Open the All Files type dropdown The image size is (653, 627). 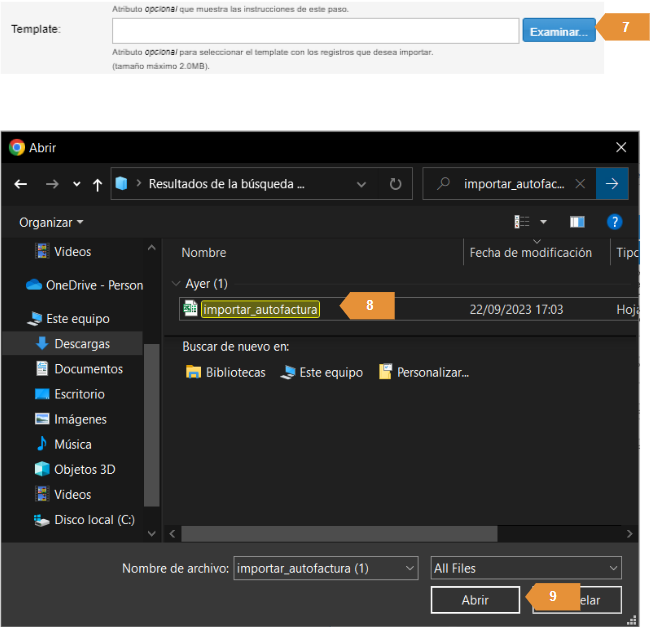(526, 568)
